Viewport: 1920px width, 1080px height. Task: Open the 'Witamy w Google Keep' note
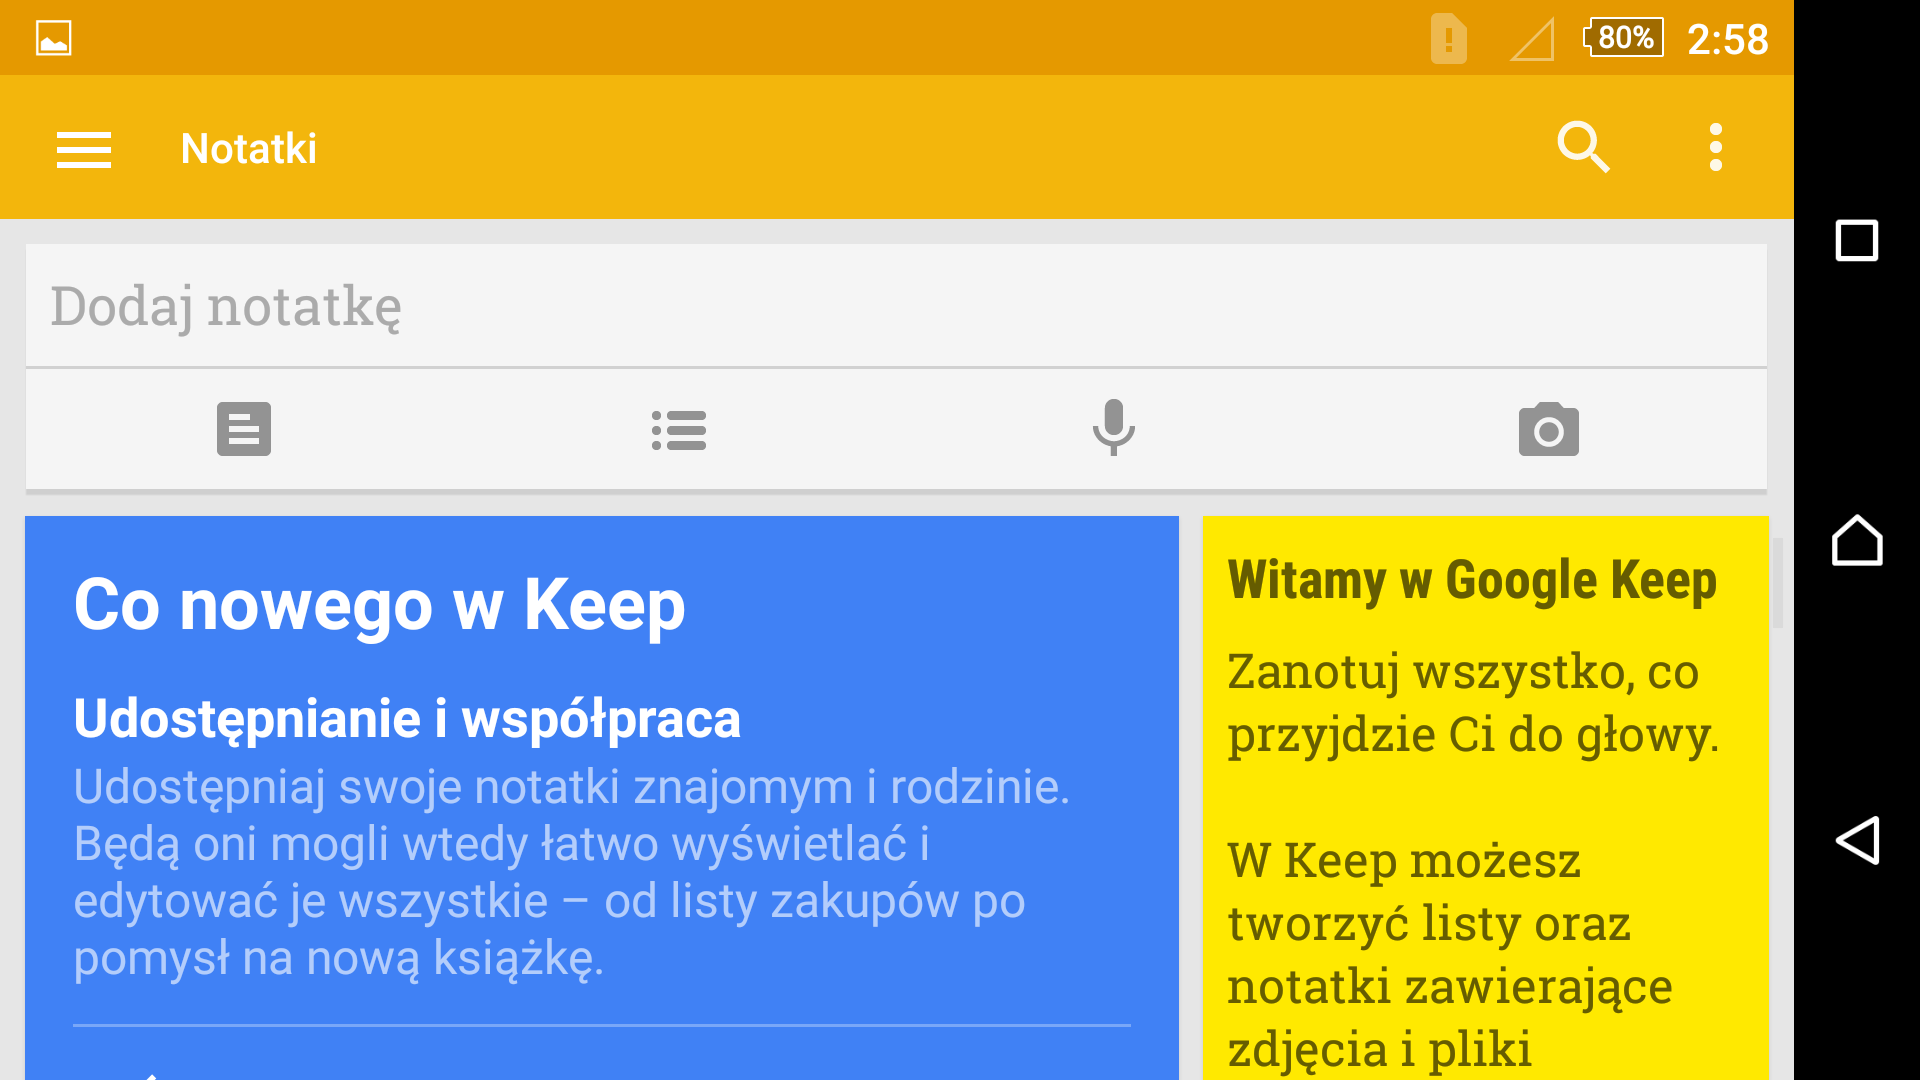pyautogui.click(x=1486, y=797)
